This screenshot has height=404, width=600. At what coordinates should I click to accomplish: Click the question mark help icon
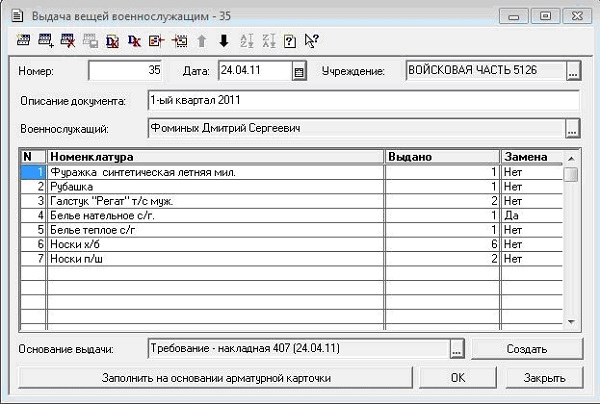[289, 41]
